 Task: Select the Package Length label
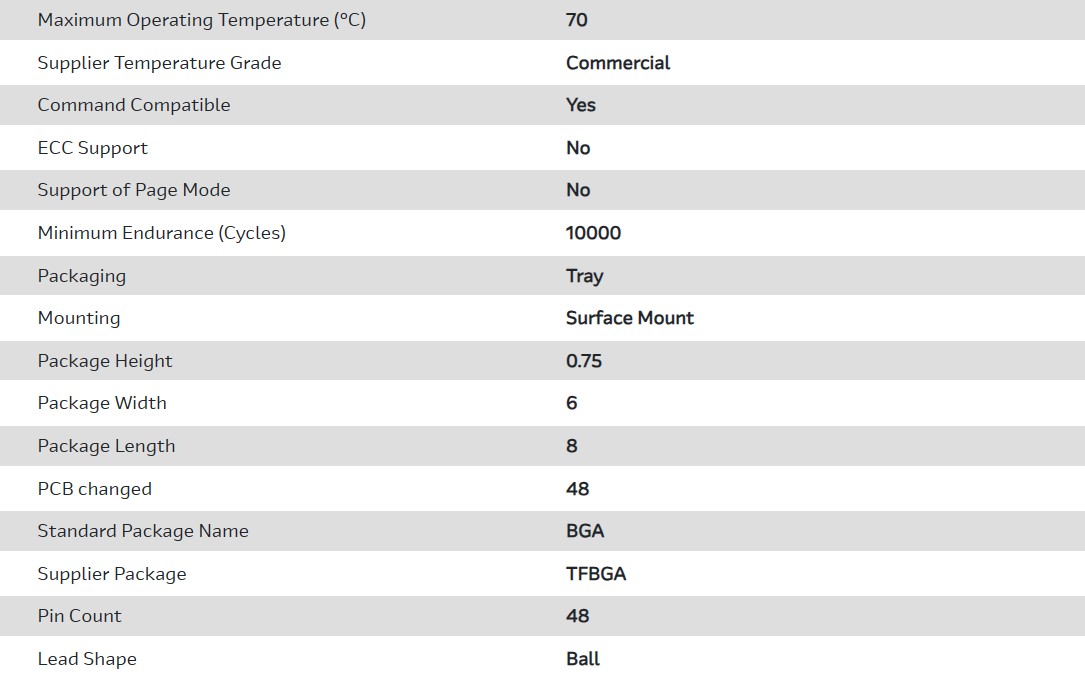106,446
